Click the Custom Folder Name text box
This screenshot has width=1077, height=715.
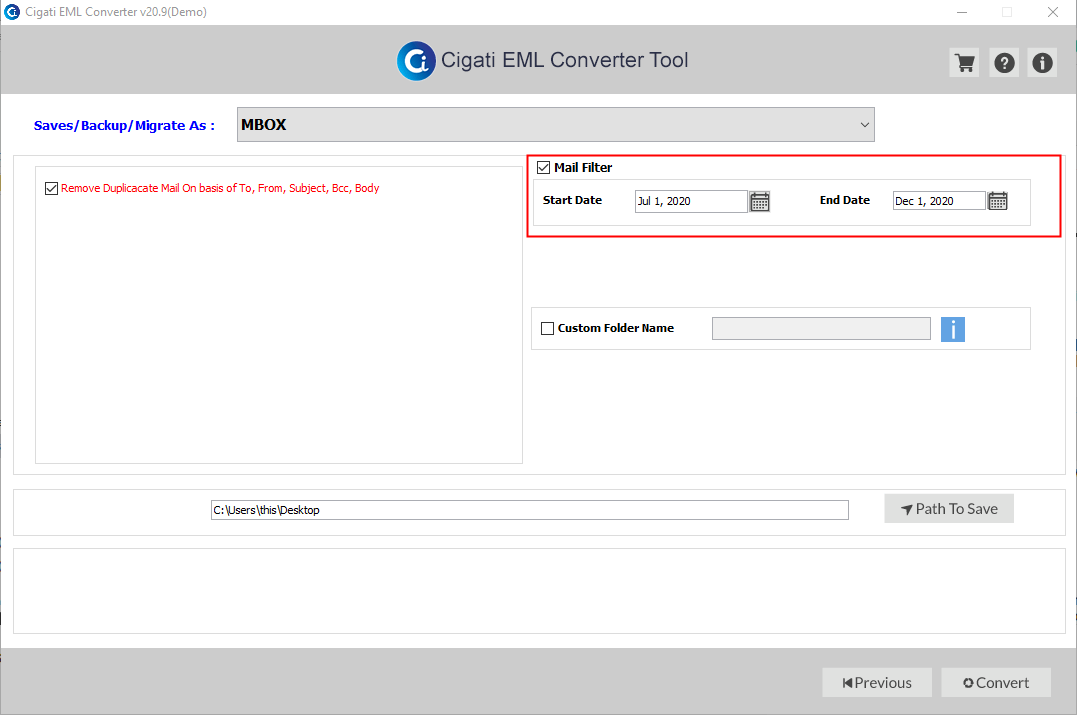coord(821,328)
